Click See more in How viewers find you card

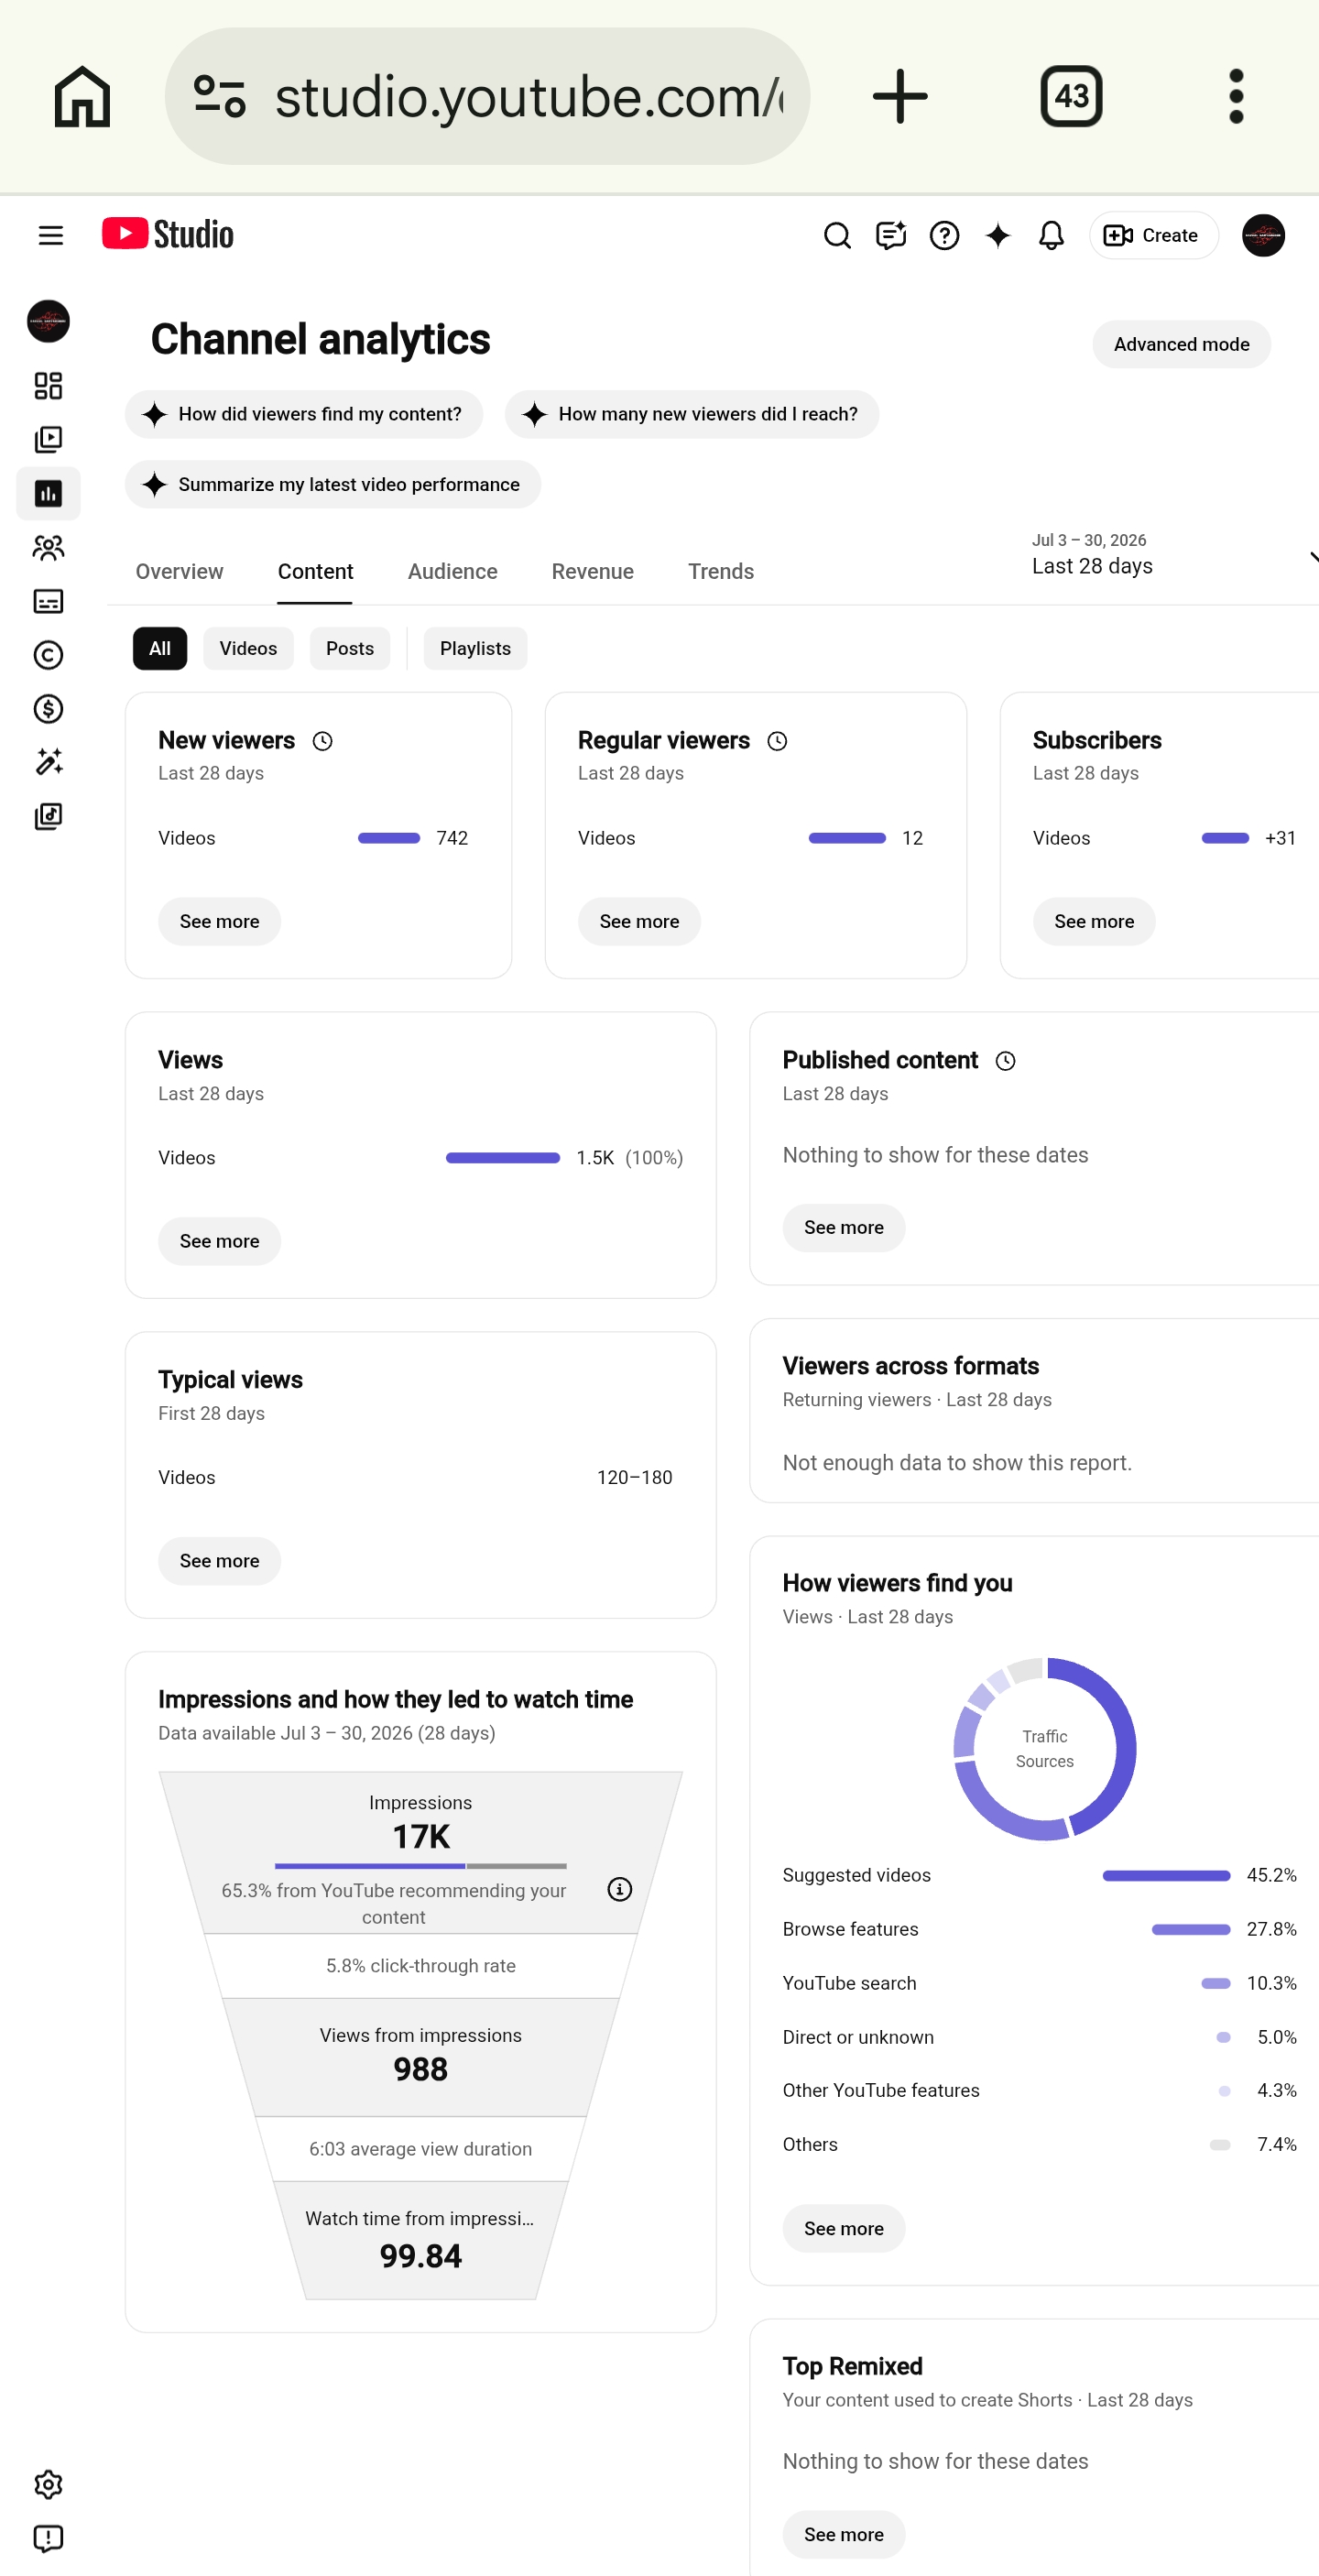[x=843, y=2228]
